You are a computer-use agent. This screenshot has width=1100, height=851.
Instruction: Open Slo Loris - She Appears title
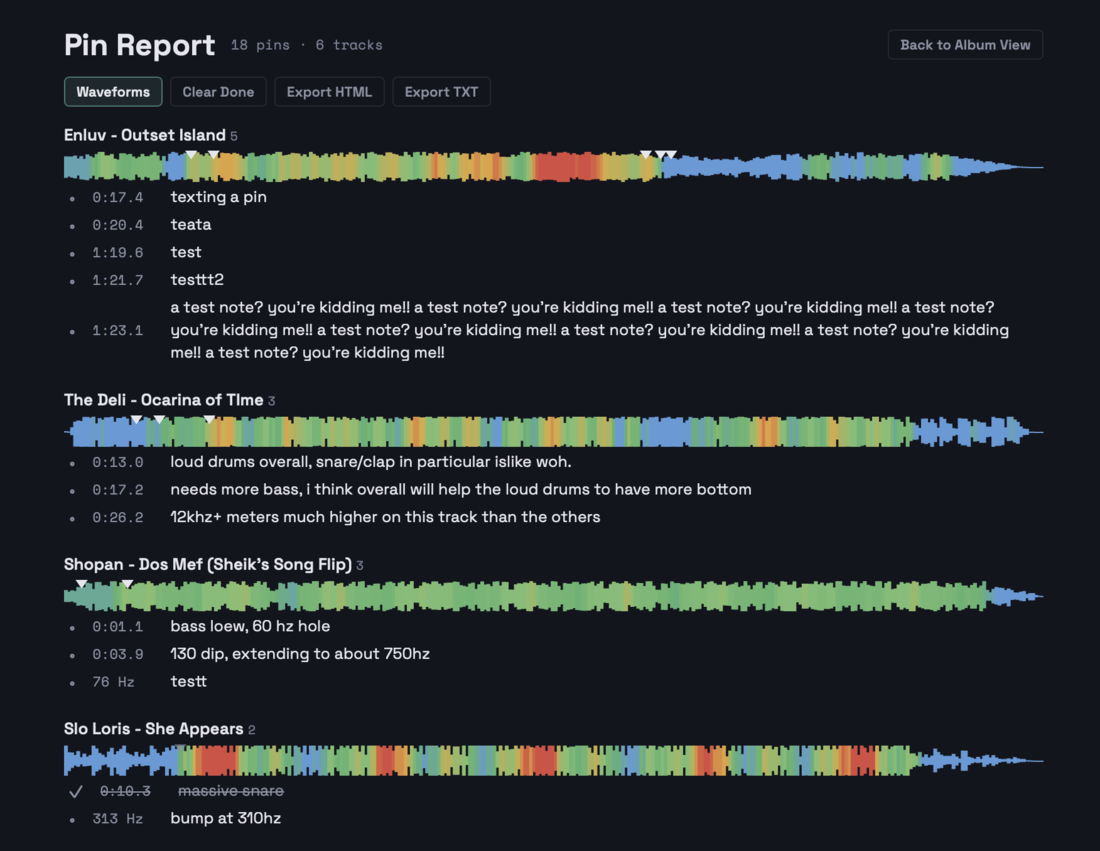tap(154, 729)
